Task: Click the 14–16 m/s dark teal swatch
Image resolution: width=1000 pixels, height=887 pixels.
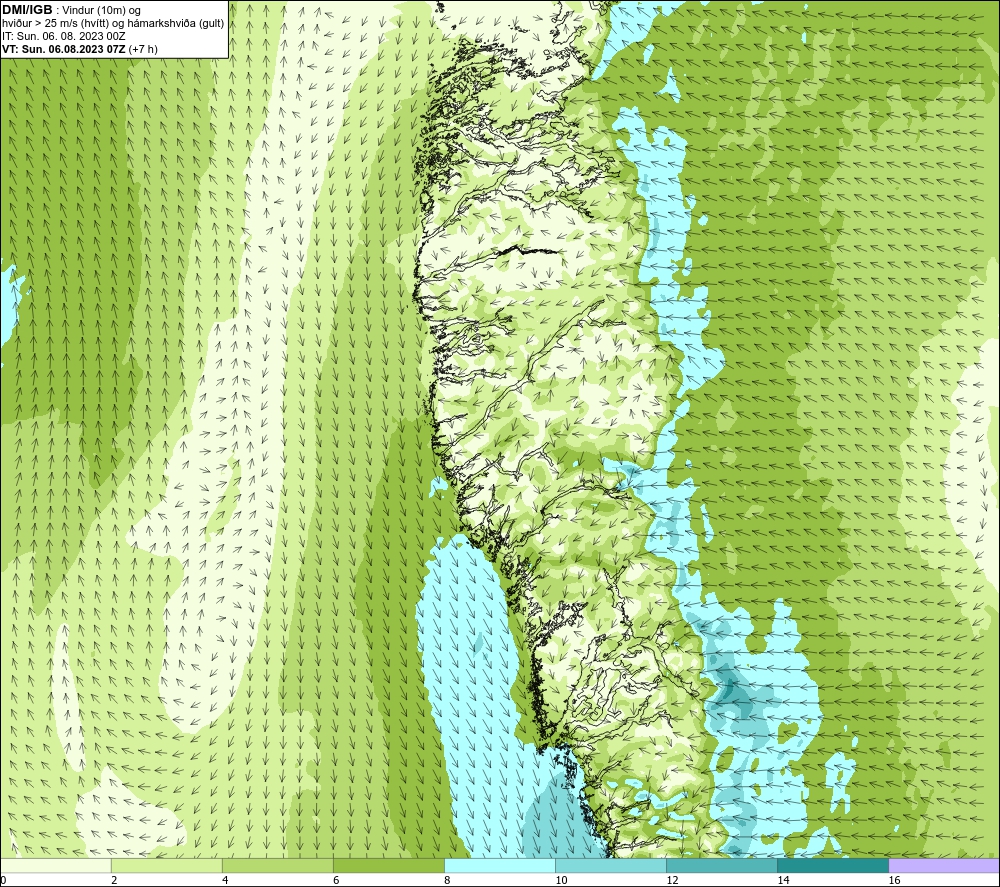Action: tap(833, 865)
